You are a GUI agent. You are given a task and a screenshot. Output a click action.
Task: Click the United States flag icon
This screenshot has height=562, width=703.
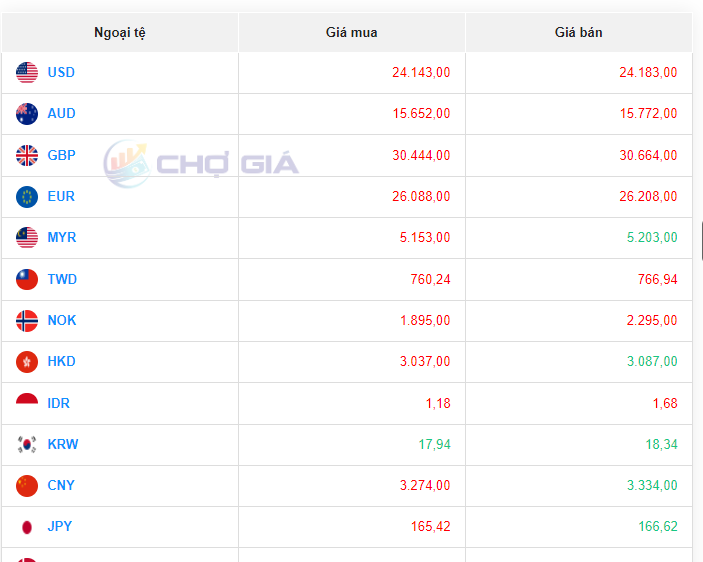(27, 72)
